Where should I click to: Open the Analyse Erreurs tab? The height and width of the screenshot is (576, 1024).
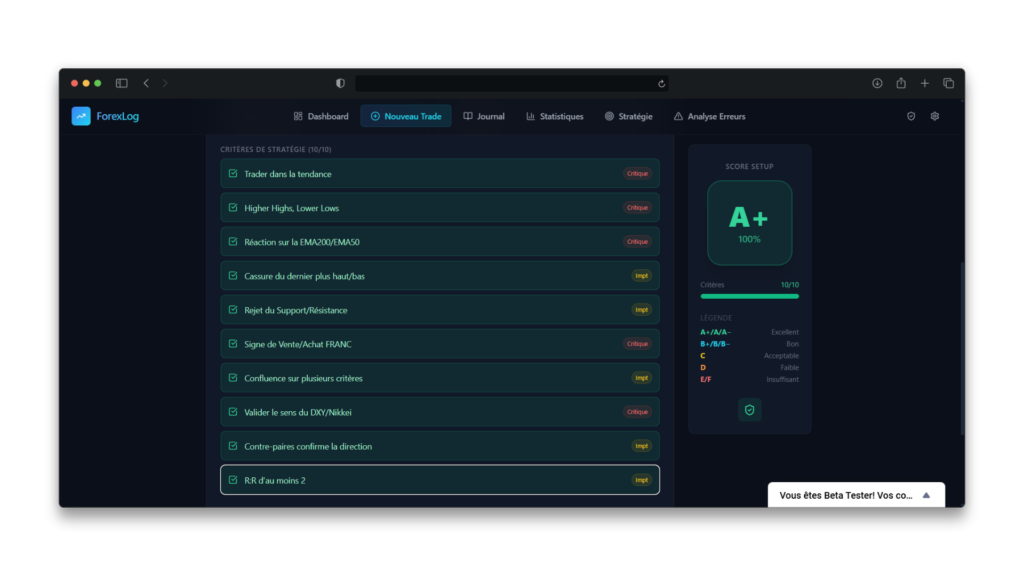tap(709, 116)
